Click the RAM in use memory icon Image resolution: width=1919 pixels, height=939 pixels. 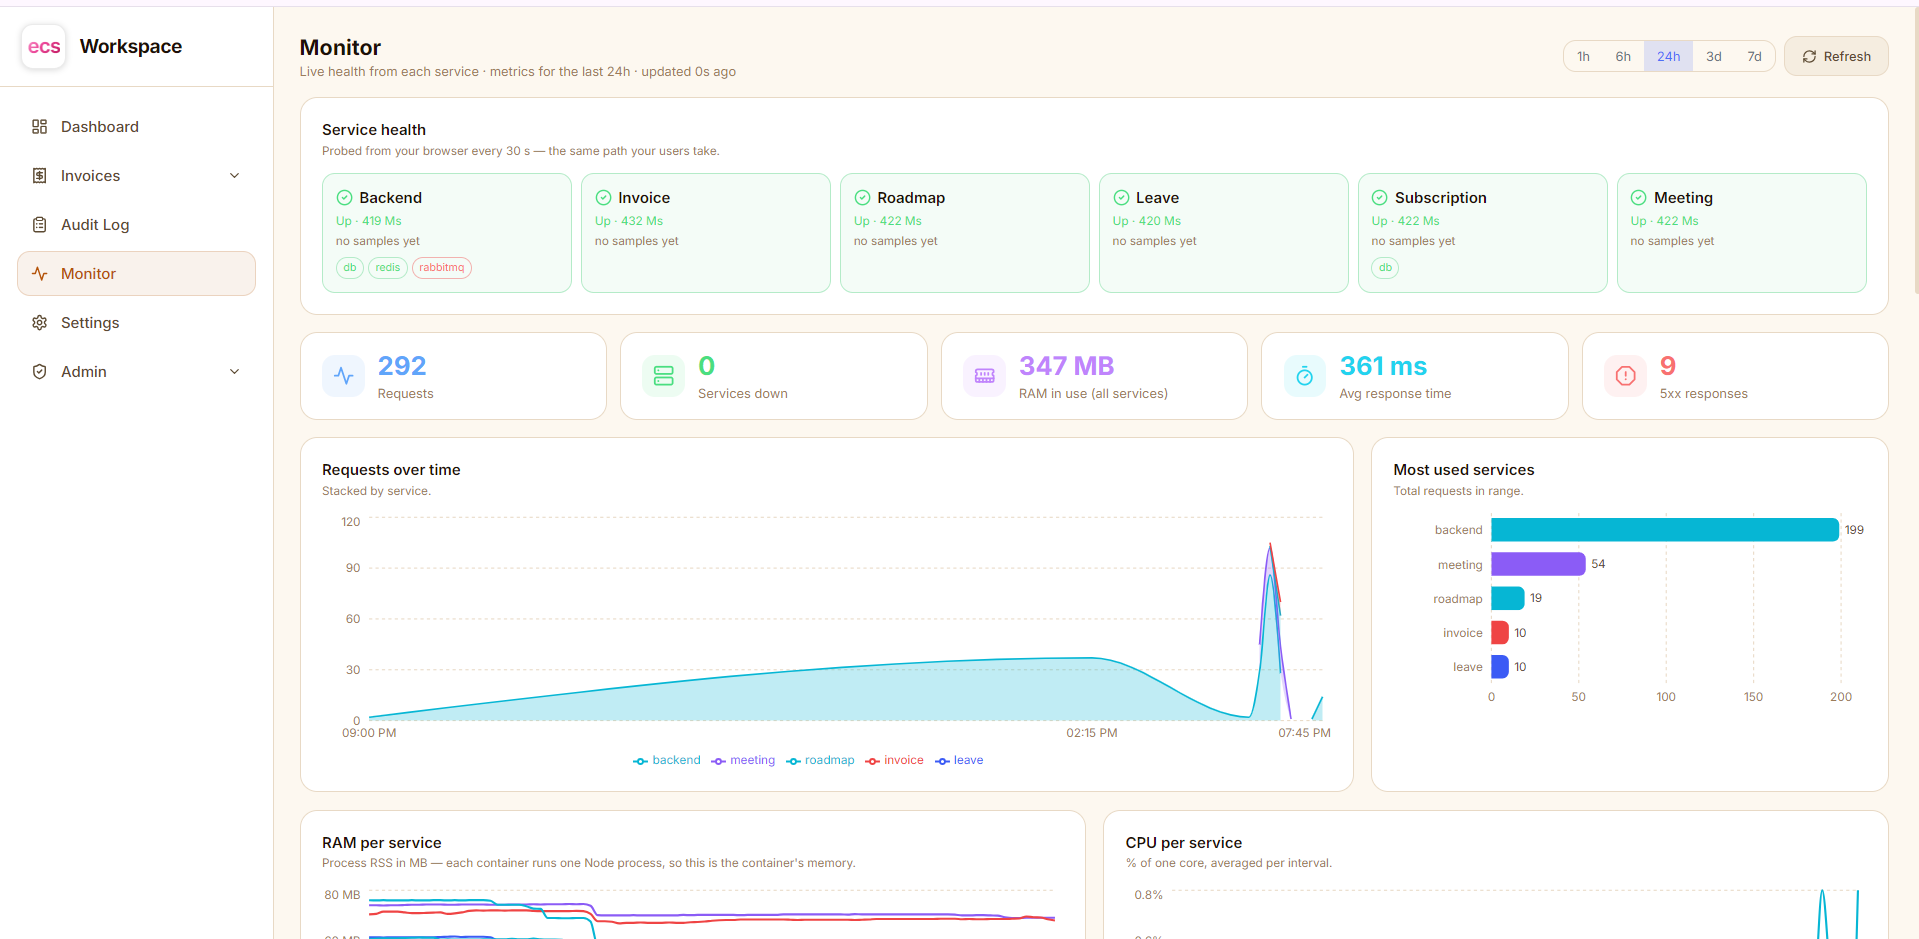[x=985, y=376]
